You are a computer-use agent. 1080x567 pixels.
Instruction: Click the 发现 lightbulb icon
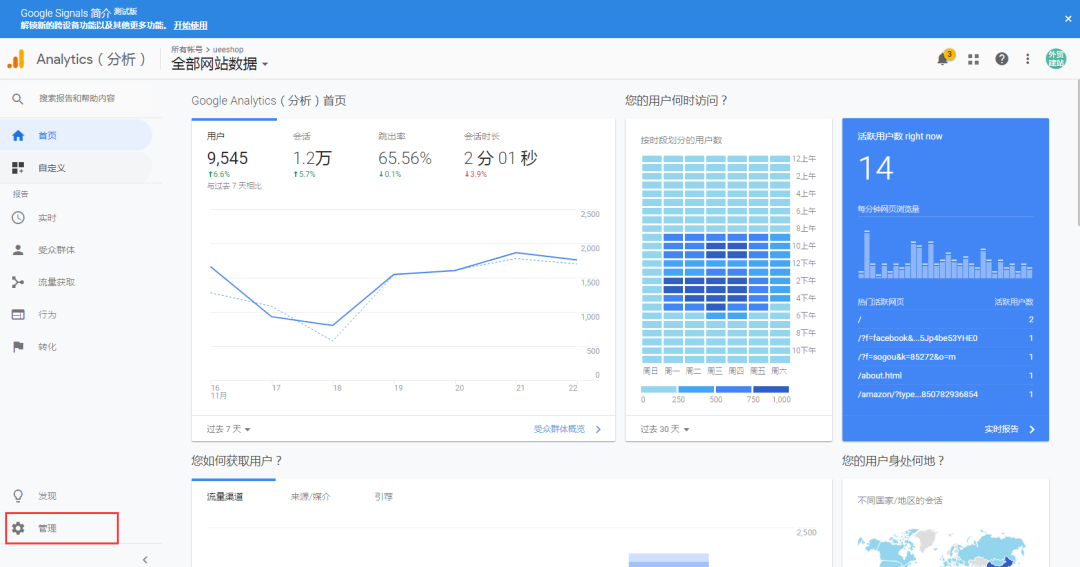(18, 496)
